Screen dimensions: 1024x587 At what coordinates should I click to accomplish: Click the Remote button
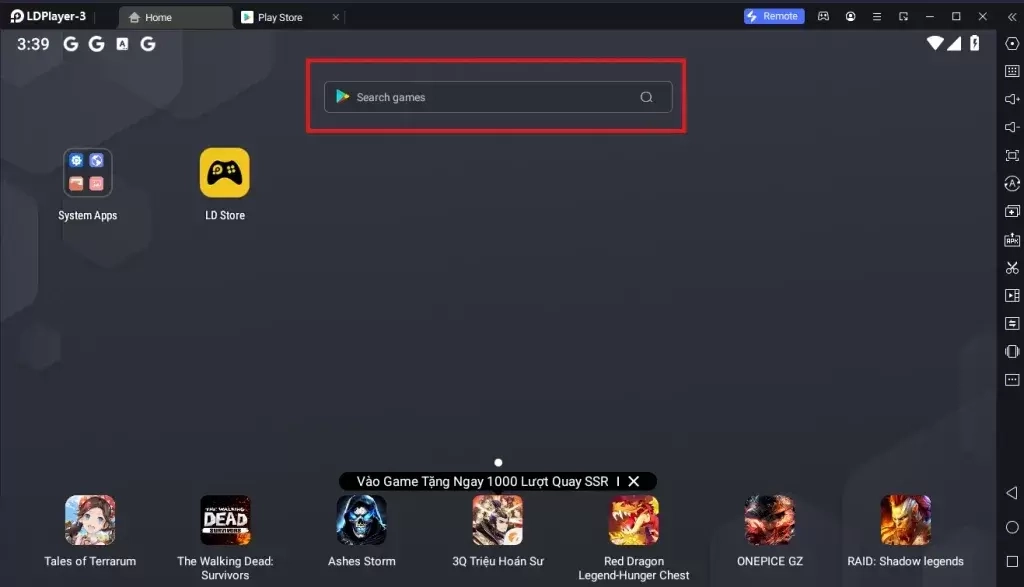point(774,16)
